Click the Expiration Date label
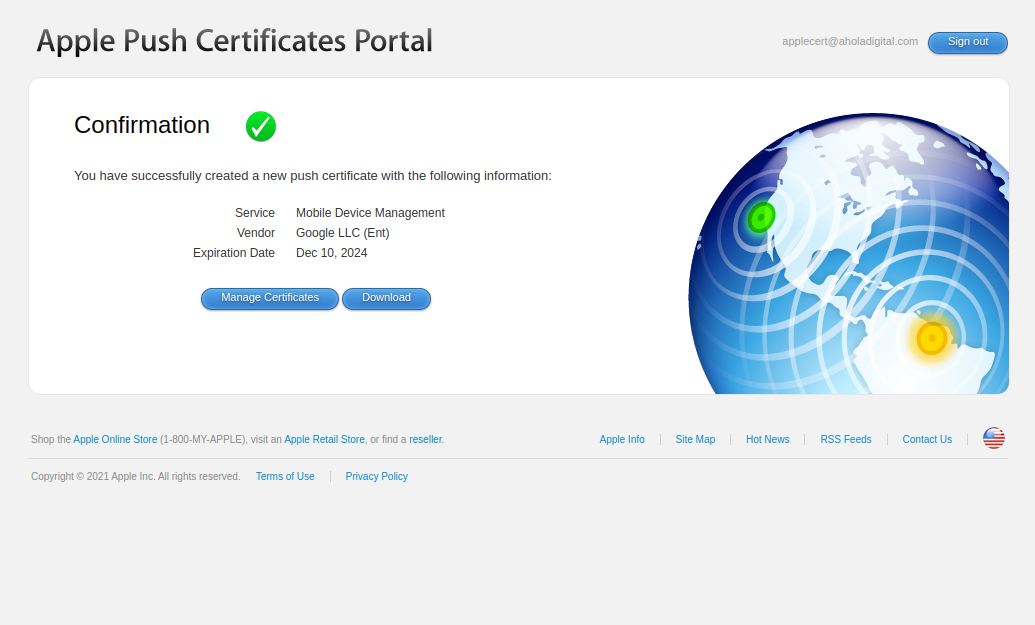This screenshot has width=1035, height=625. pos(234,253)
